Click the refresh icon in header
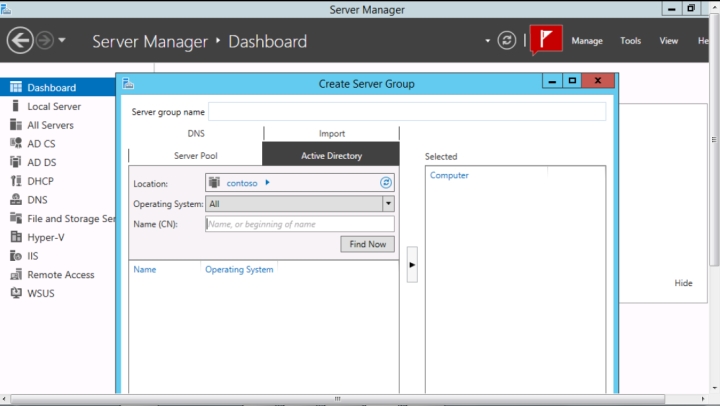The image size is (720, 406). tap(508, 41)
